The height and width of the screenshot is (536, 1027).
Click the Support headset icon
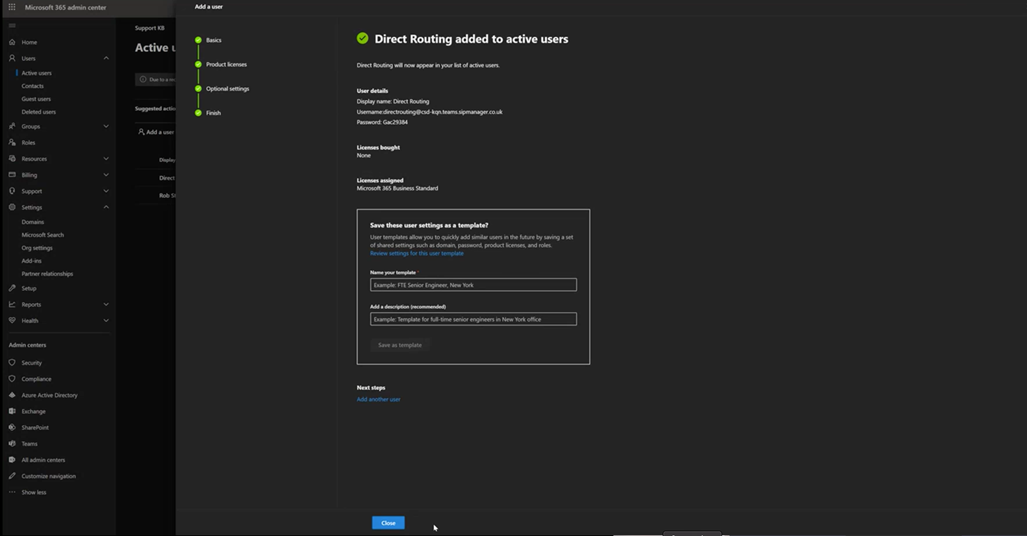click(x=12, y=191)
